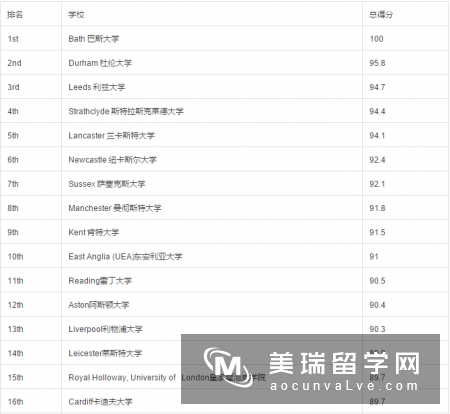Image resolution: width=450 pixels, height=414 pixels.
Task: Select the Lancaster 兰卡斯特大学 cell
Action: tap(212, 135)
